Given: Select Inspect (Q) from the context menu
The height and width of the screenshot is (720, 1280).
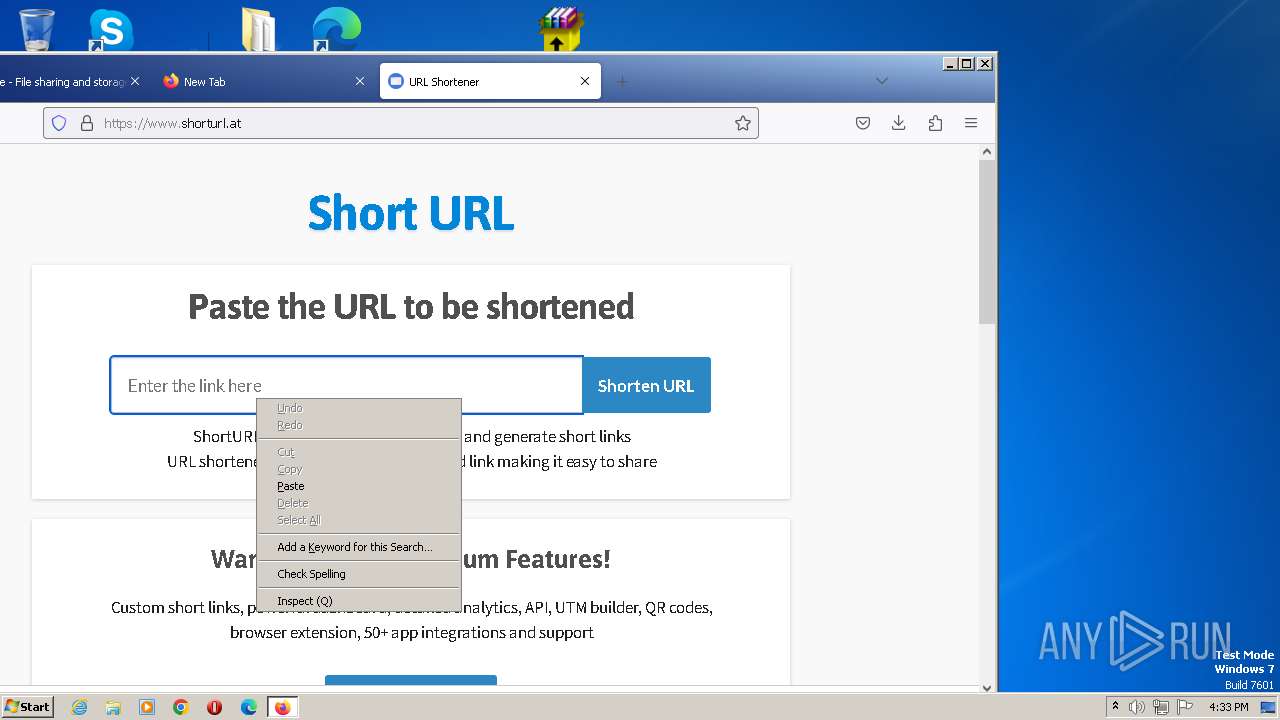Looking at the screenshot, I should [359, 601].
